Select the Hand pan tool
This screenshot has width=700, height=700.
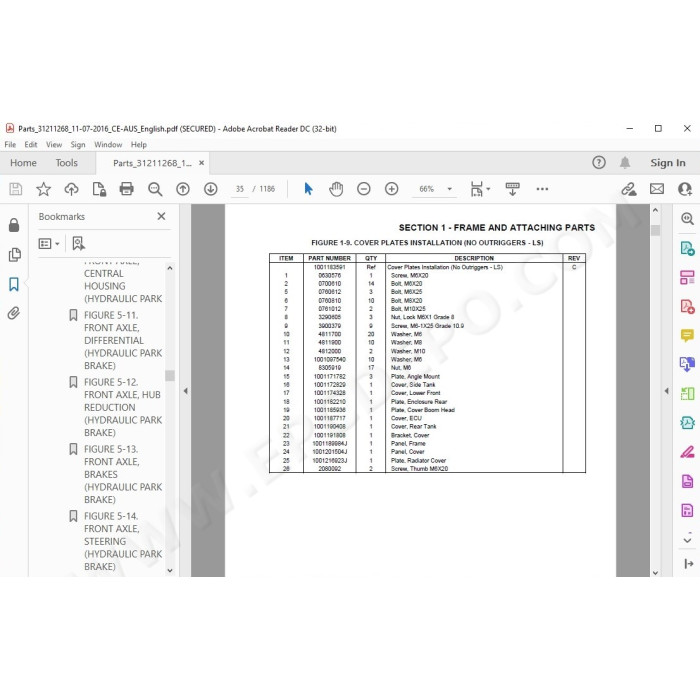pyautogui.click(x=336, y=189)
